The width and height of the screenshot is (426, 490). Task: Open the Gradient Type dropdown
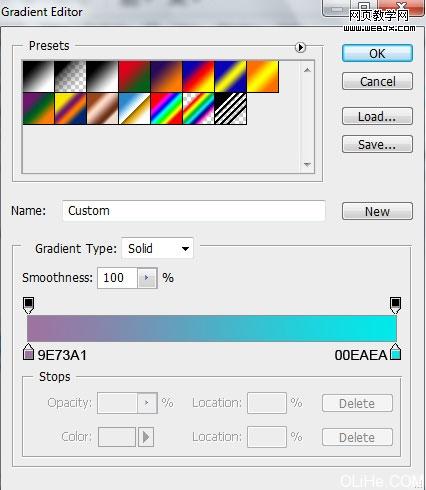click(x=157, y=248)
